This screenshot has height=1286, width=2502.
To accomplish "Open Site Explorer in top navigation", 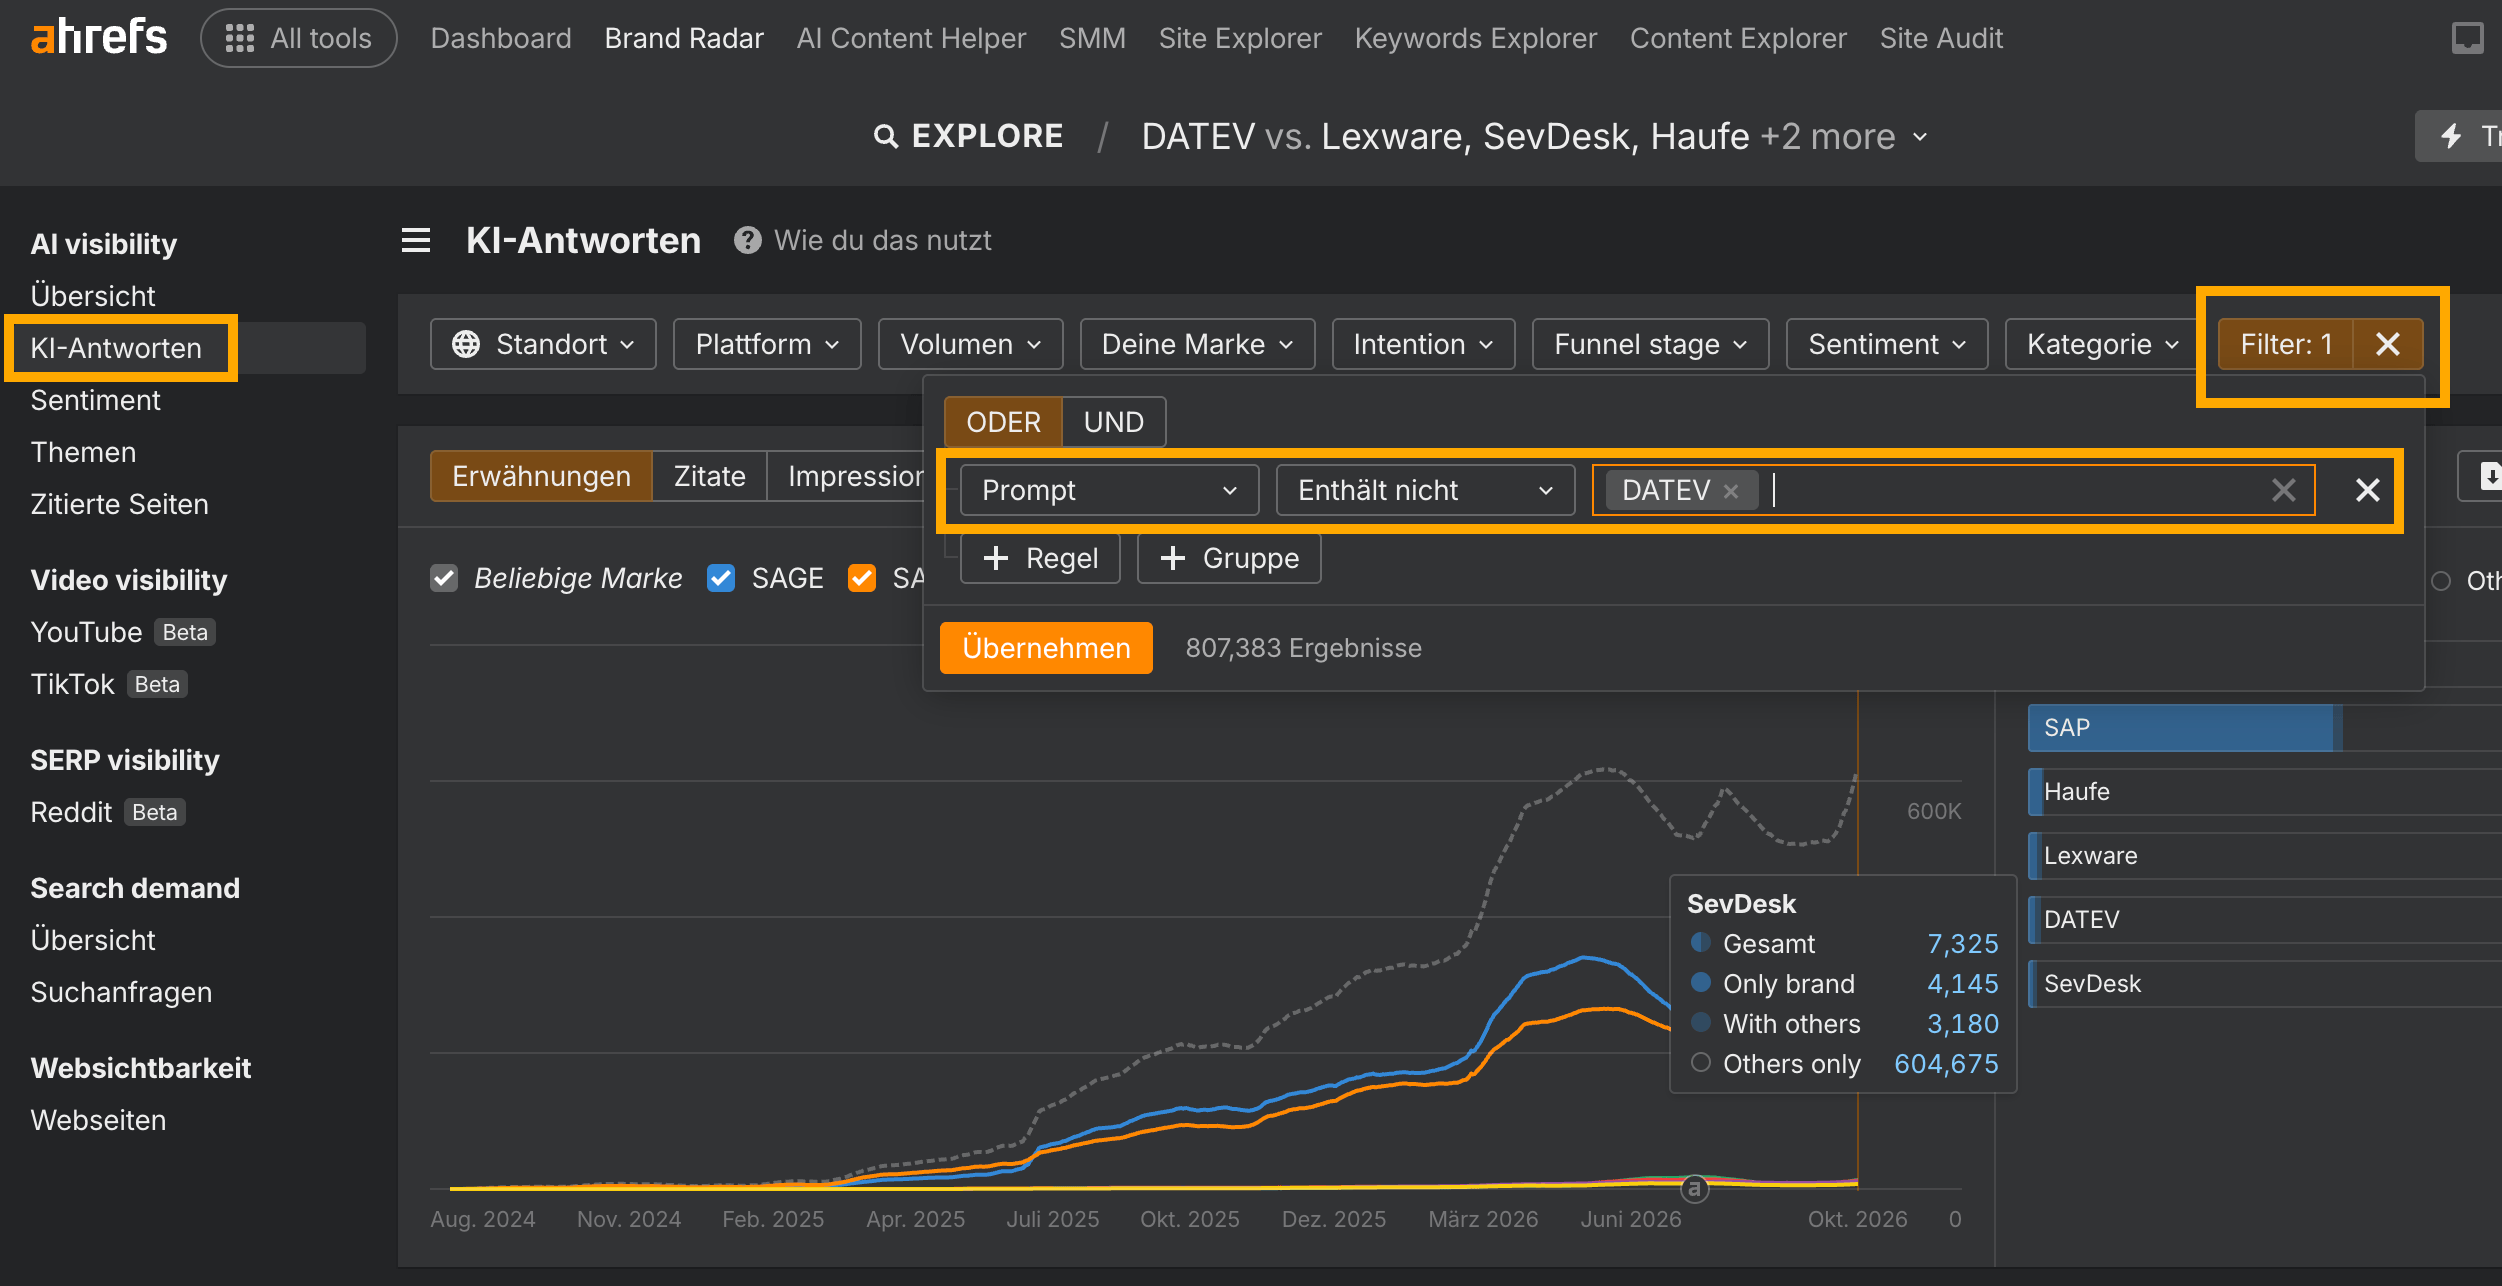I will point(1240,38).
